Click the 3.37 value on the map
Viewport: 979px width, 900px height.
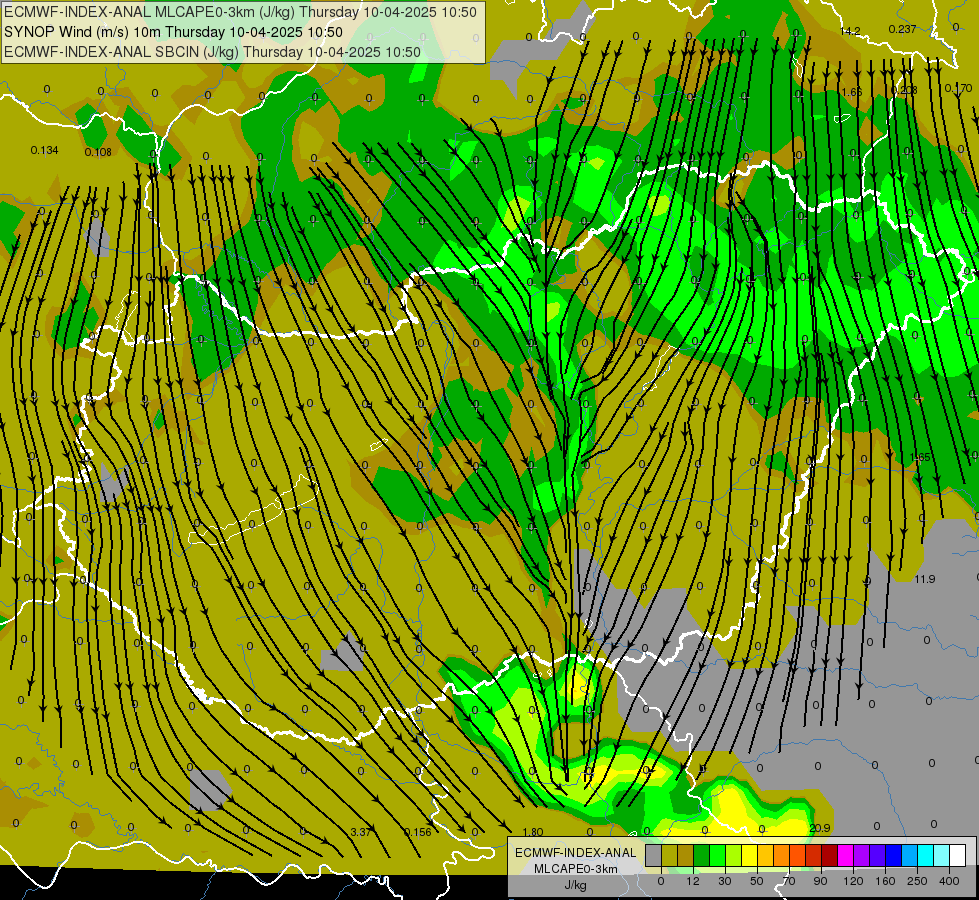pyautogui.click(x=361, y=832)
